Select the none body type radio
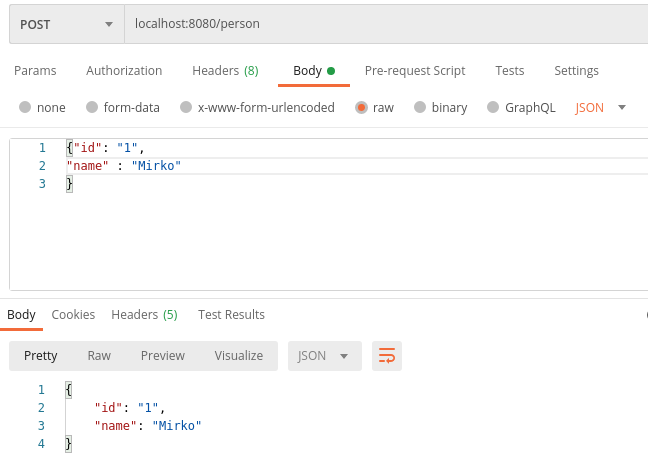This screenshot has height=469, width=648. point(25,107)
